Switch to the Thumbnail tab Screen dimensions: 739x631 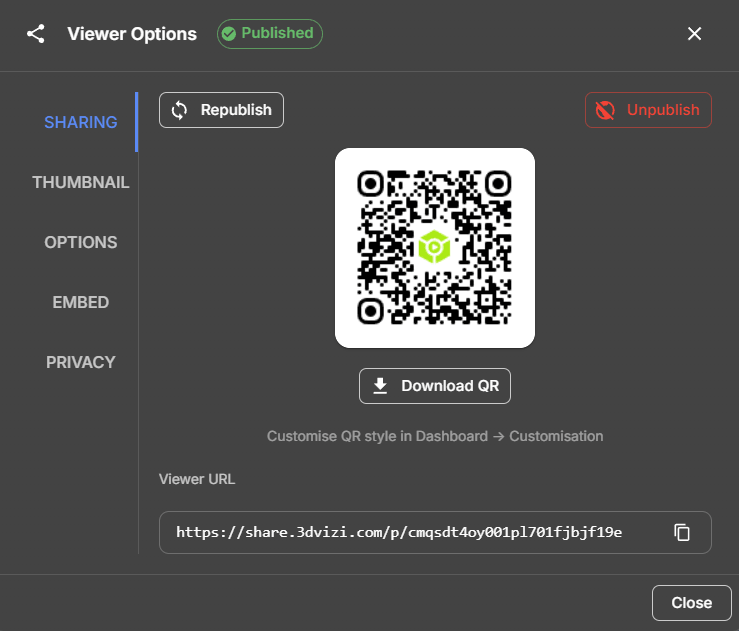tap(81, 182)
